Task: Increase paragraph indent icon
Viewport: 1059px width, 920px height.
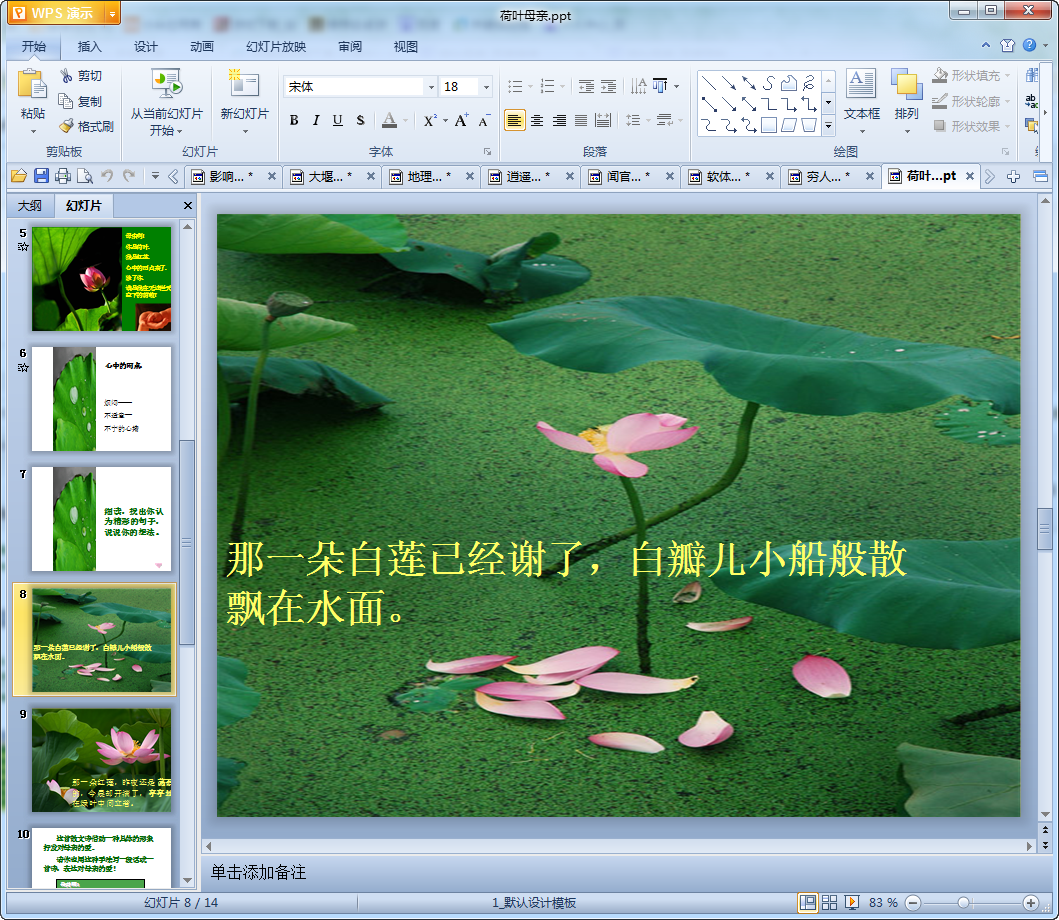Action: (x=609, y=86)
